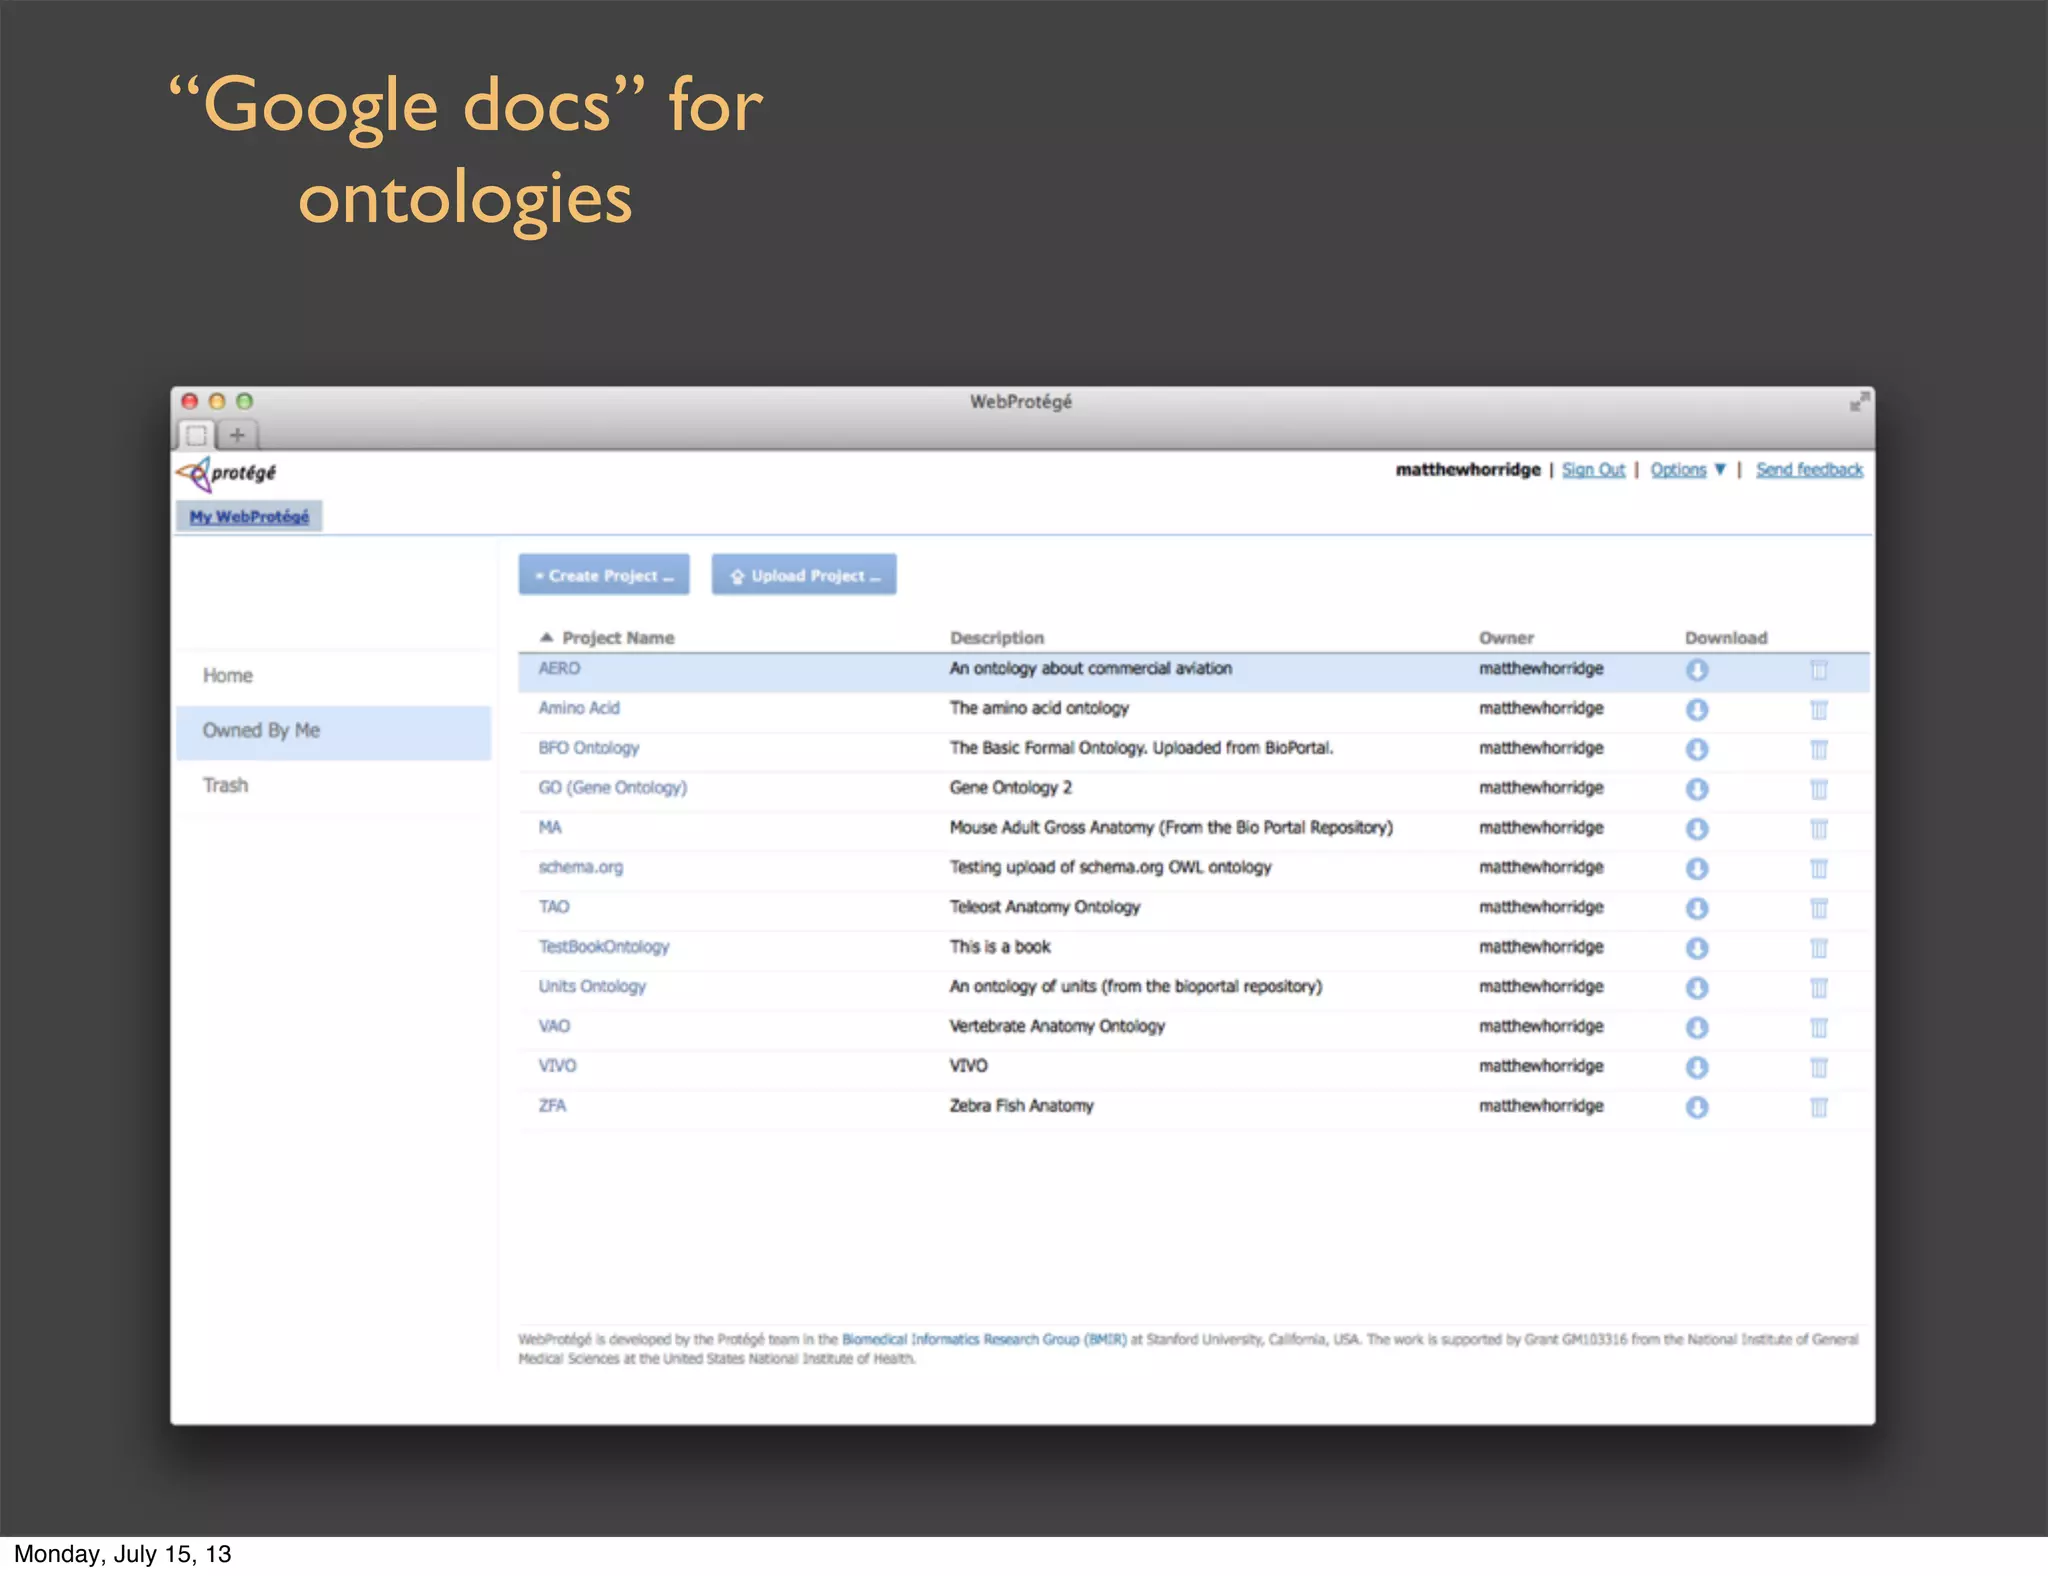The width and height of the screenshot is (2048, 1576).
Task: Download the schema.org project
Action: click(x=1697, y=868)
